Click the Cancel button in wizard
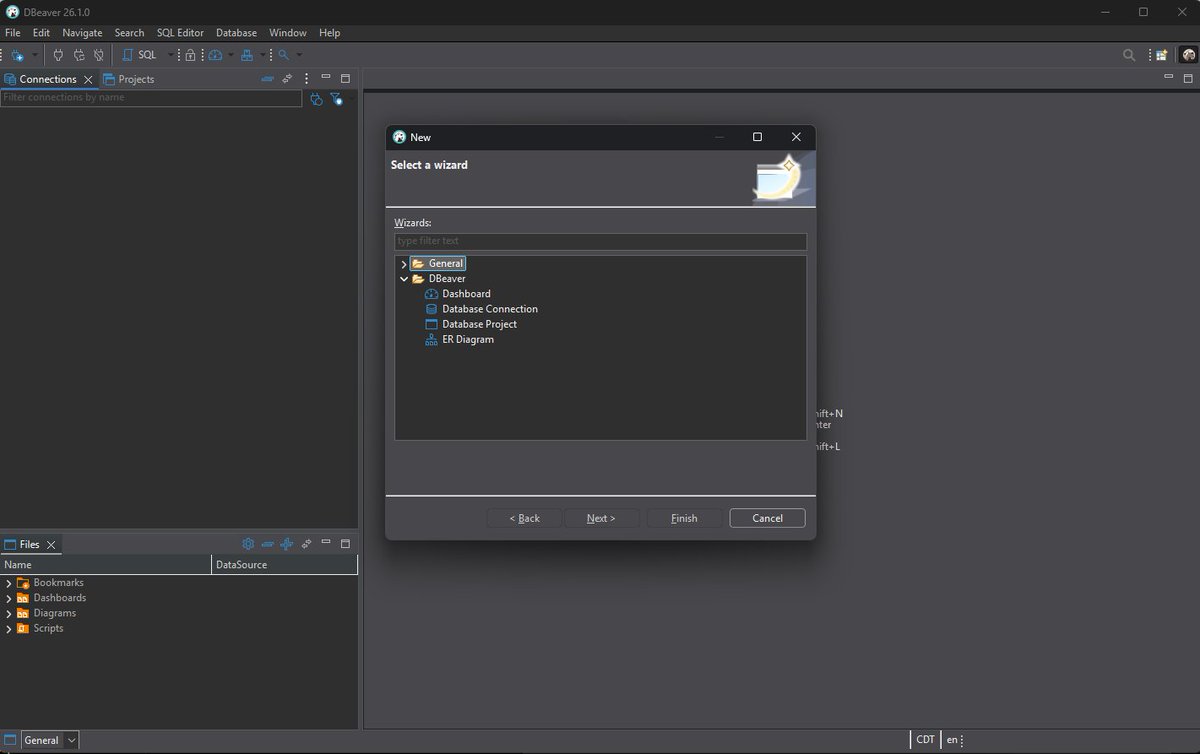Viewport: 1200px width, 754px height. click(767, 518)
